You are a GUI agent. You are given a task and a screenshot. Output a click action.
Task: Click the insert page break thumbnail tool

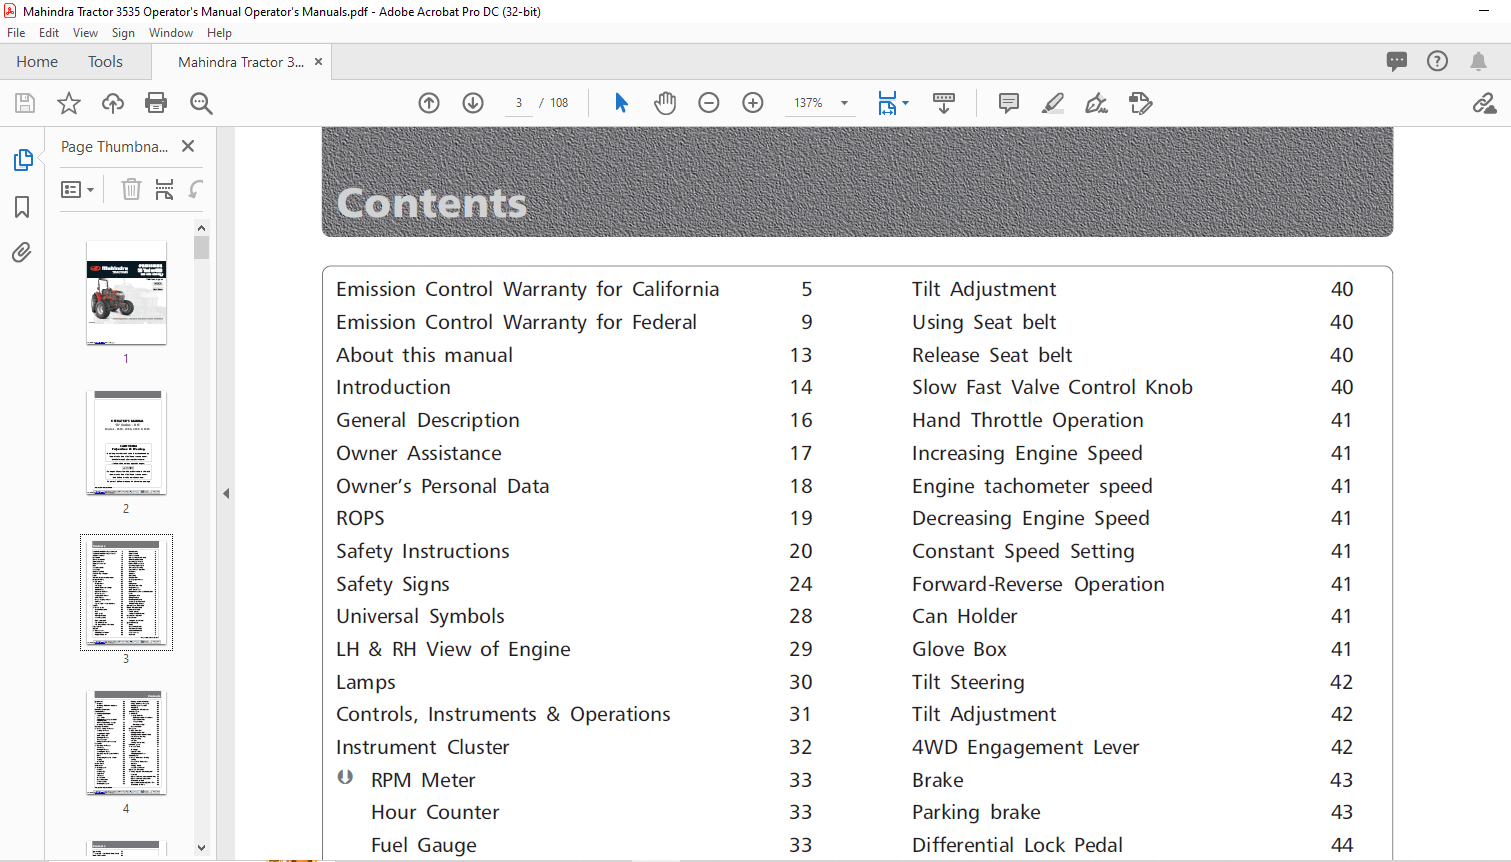pos(165,189)
